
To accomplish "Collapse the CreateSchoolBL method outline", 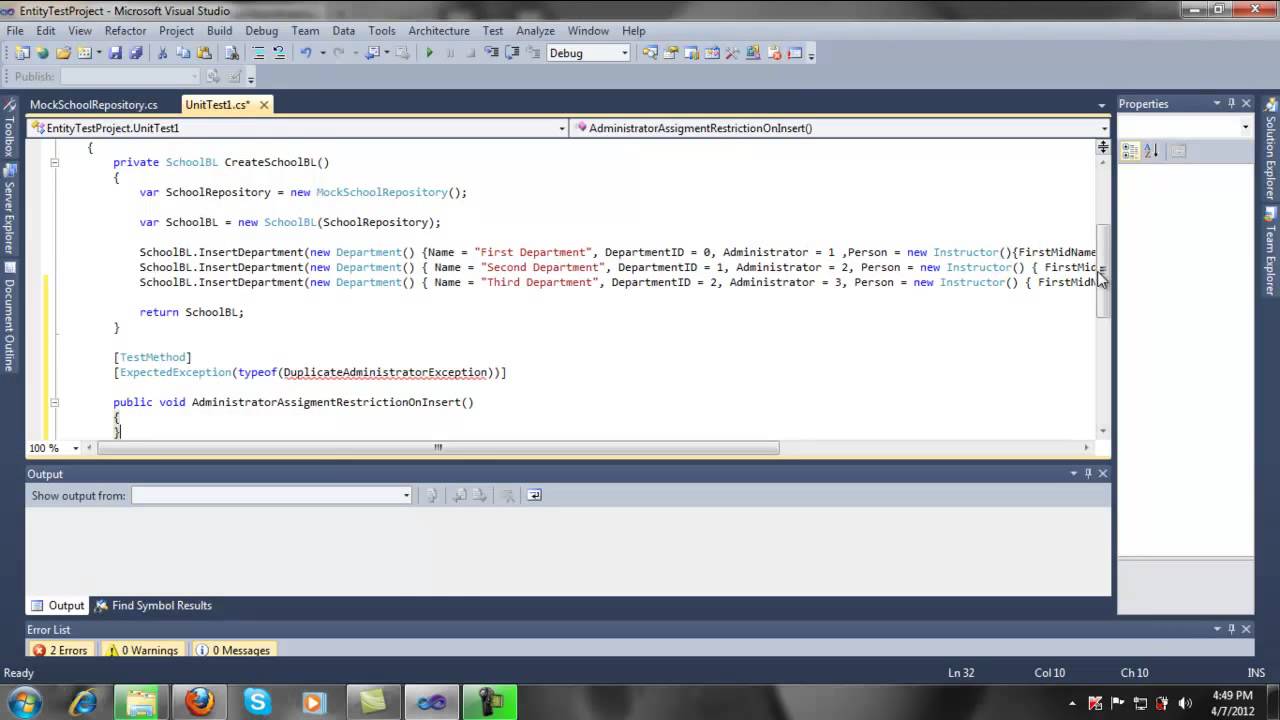I will [55, 162].
